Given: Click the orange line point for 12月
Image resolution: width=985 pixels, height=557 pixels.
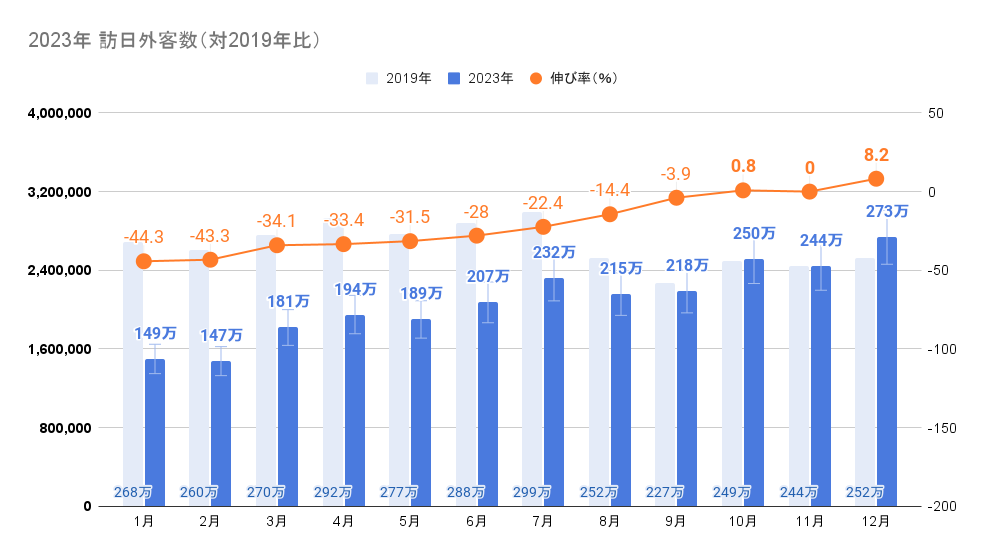Looking at the screenshot, I should coord(876,179).
